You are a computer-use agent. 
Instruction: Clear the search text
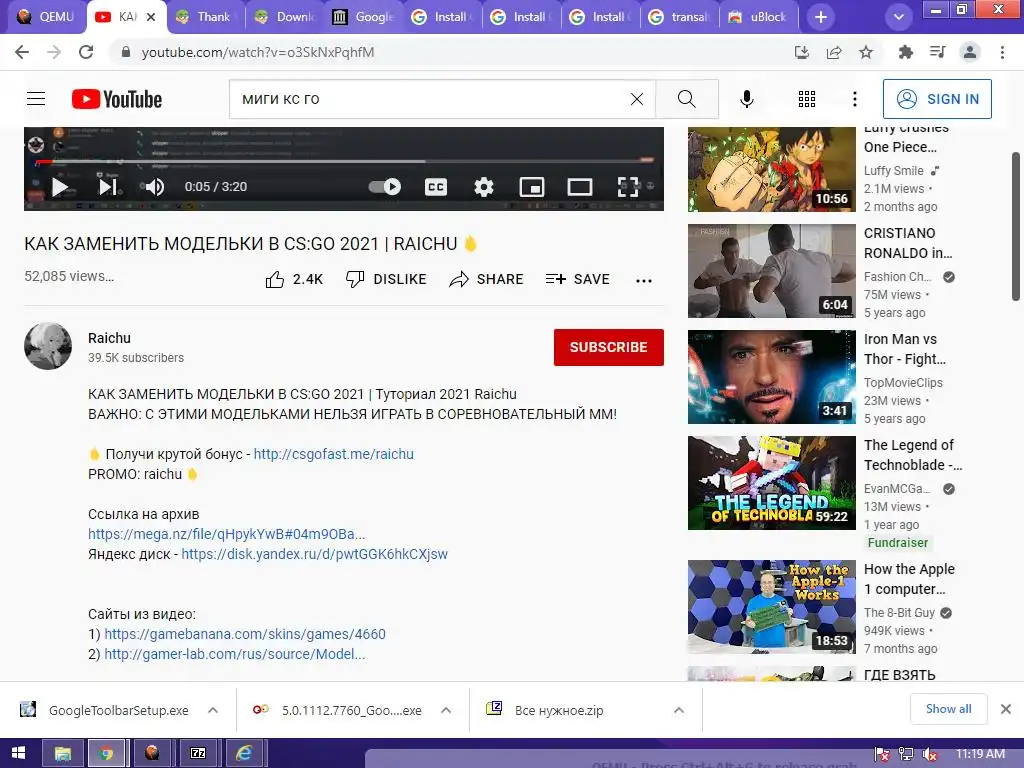pos(637,99)
